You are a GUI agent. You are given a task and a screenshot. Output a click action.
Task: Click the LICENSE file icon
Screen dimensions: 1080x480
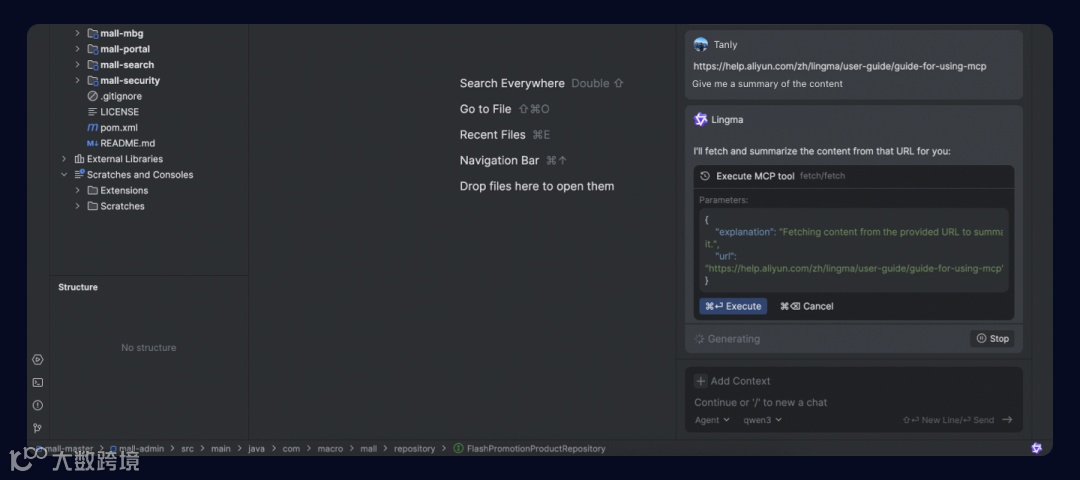pos(92,112)
